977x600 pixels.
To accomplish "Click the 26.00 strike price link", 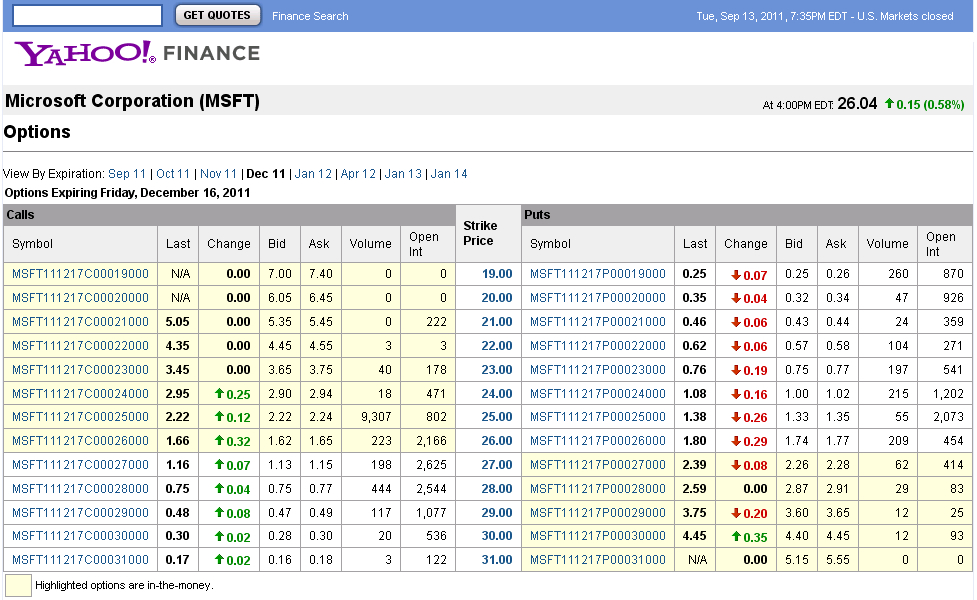I will point(497,441).
